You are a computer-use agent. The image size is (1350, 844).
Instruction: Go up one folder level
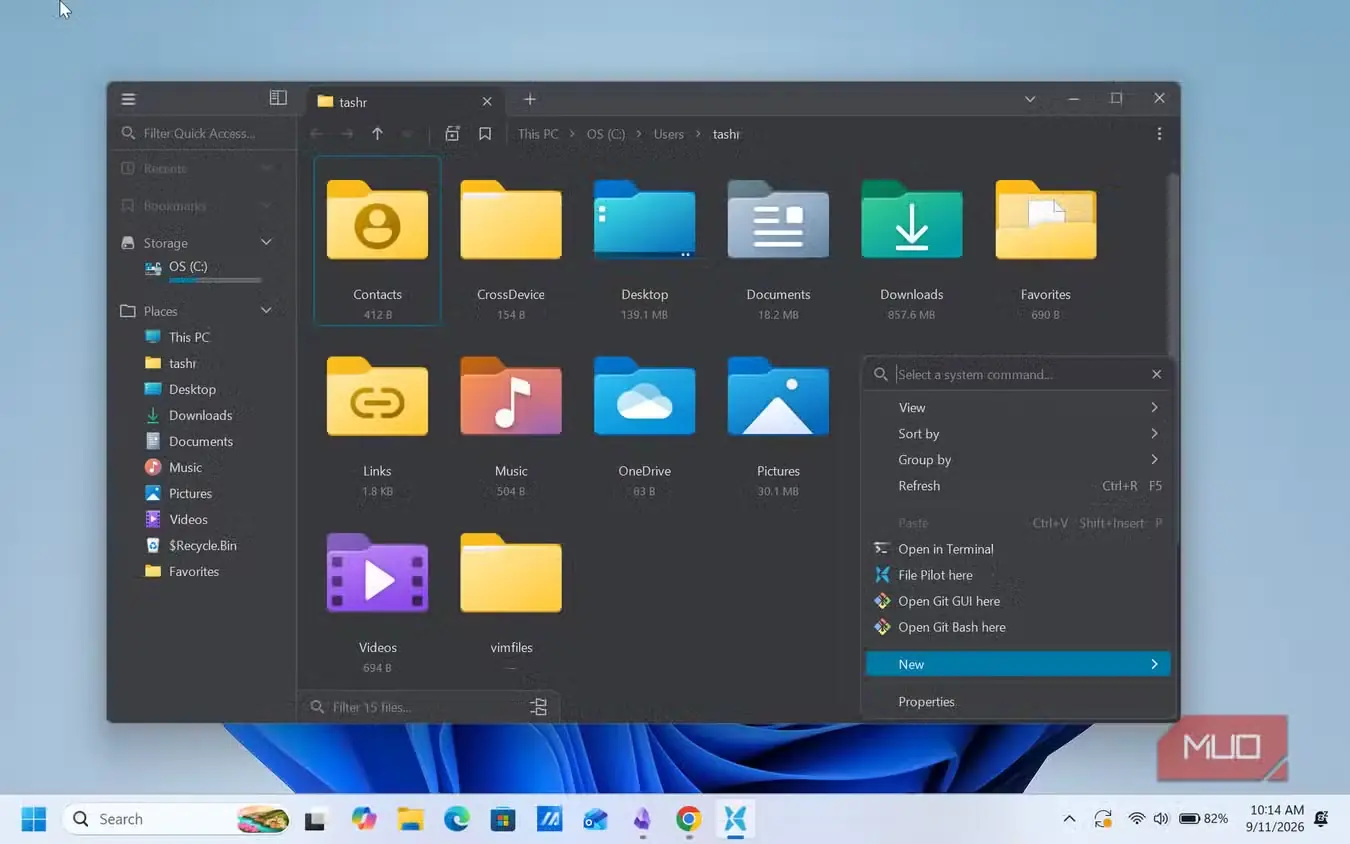point(377,134)
